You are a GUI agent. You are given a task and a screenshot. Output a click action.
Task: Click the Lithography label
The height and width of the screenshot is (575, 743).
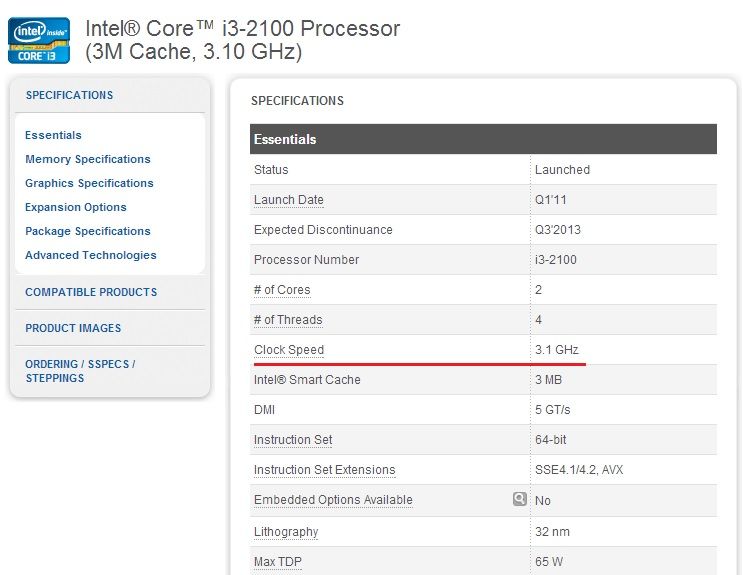pos(286,532)
